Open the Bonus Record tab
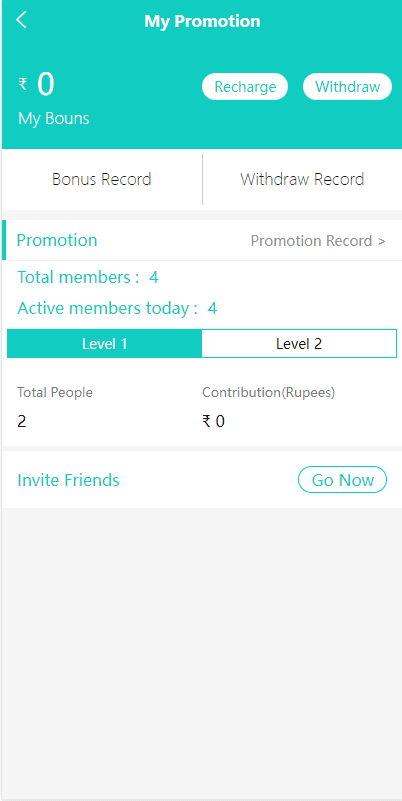 tap(102, 179)
